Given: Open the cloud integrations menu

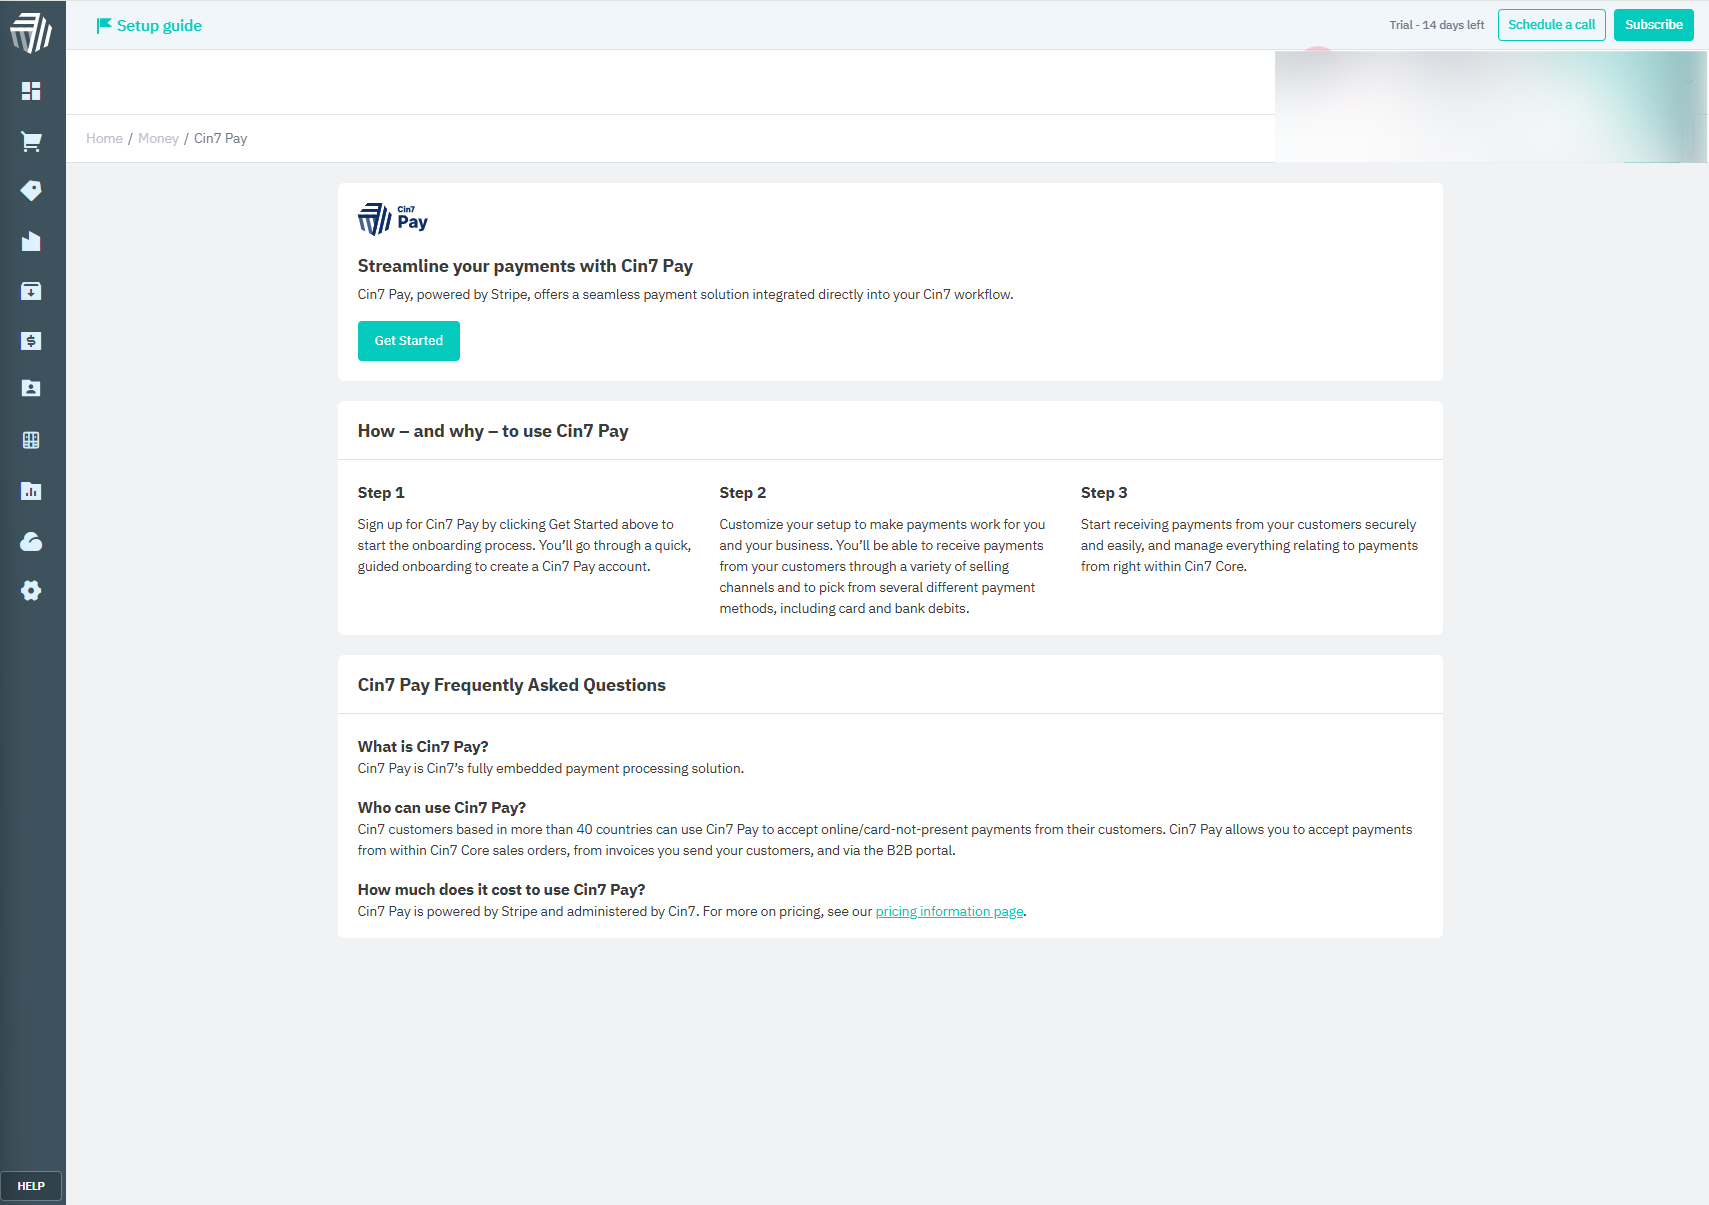Looking at the screenshot, I should [x=31, y=541].
